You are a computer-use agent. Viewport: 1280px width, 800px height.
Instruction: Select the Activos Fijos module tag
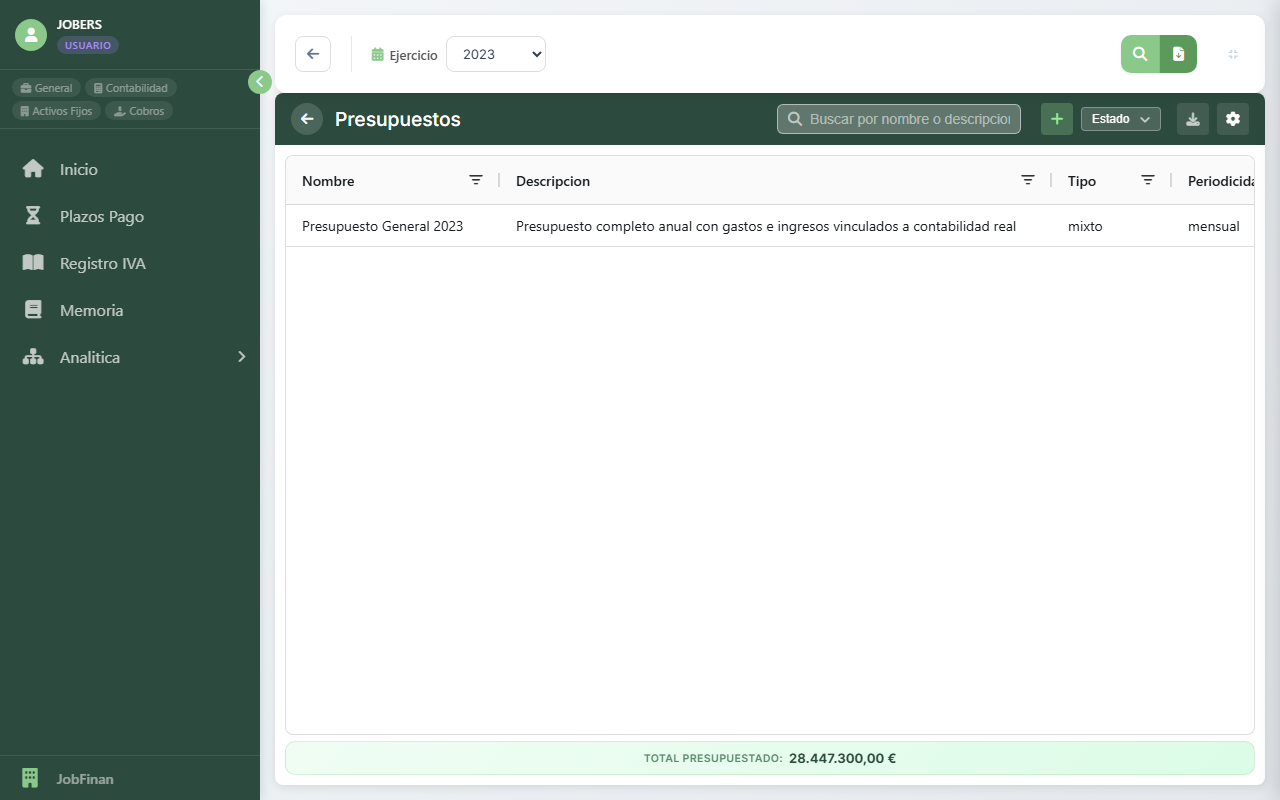[x=57, y=111]
